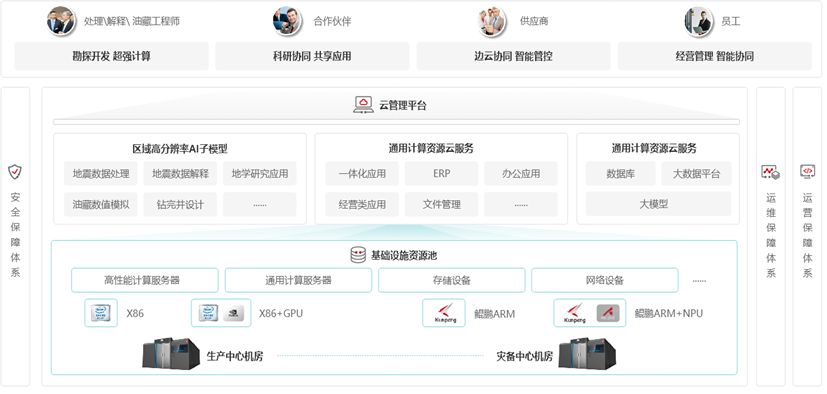827x394 pixels.
Task: Open 地震数据处理 module
Action: pos(101,174)
